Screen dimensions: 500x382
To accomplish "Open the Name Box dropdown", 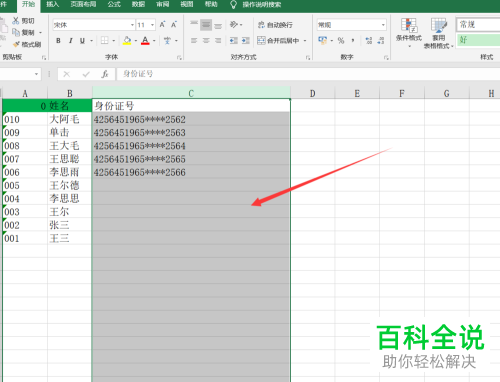I will [x=36, y=74].
